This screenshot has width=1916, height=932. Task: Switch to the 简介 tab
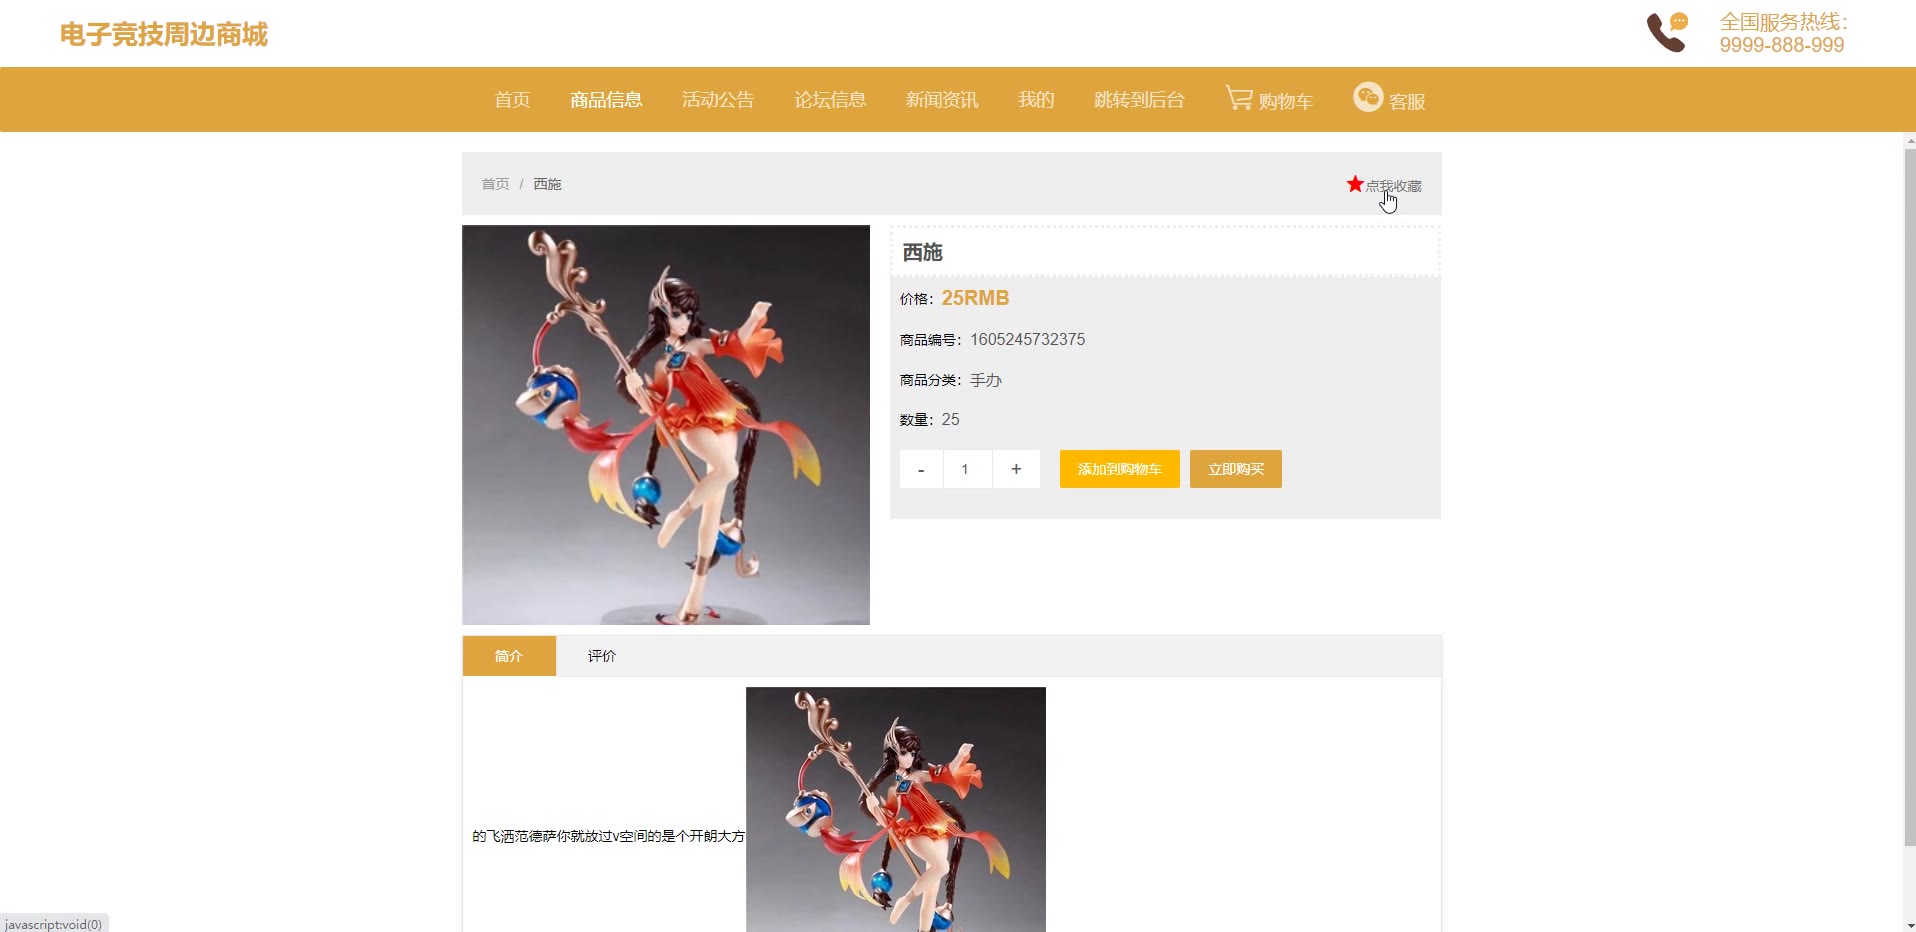point(509,656)
